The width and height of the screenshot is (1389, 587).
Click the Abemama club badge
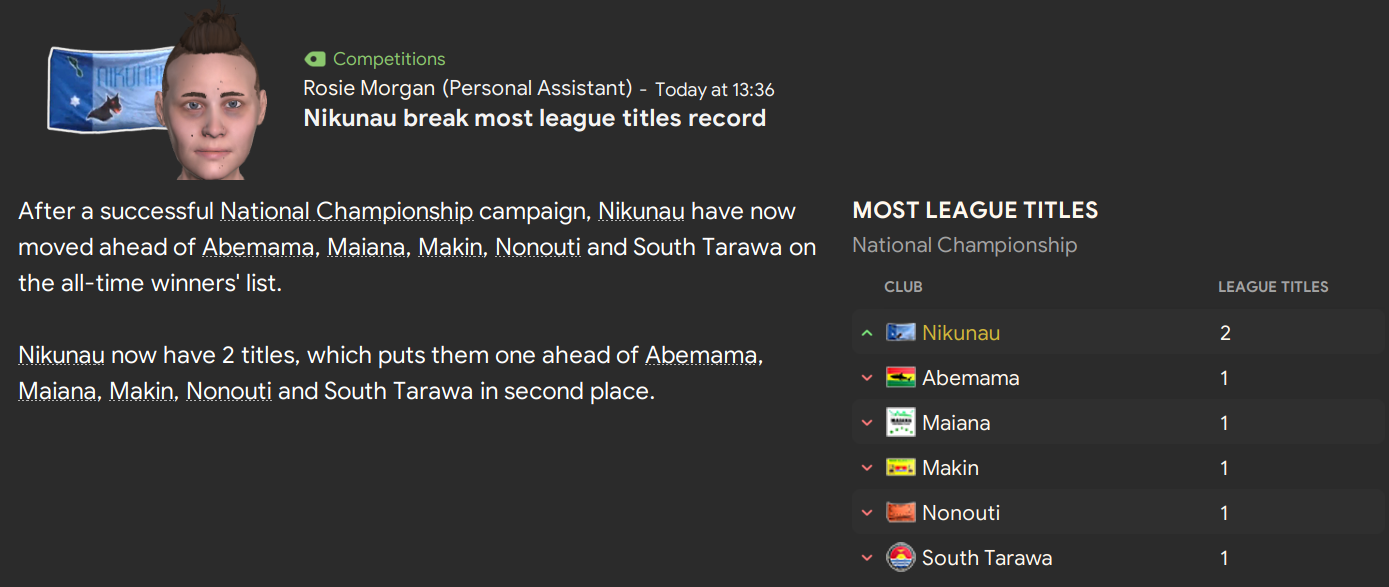click(899, 377)
